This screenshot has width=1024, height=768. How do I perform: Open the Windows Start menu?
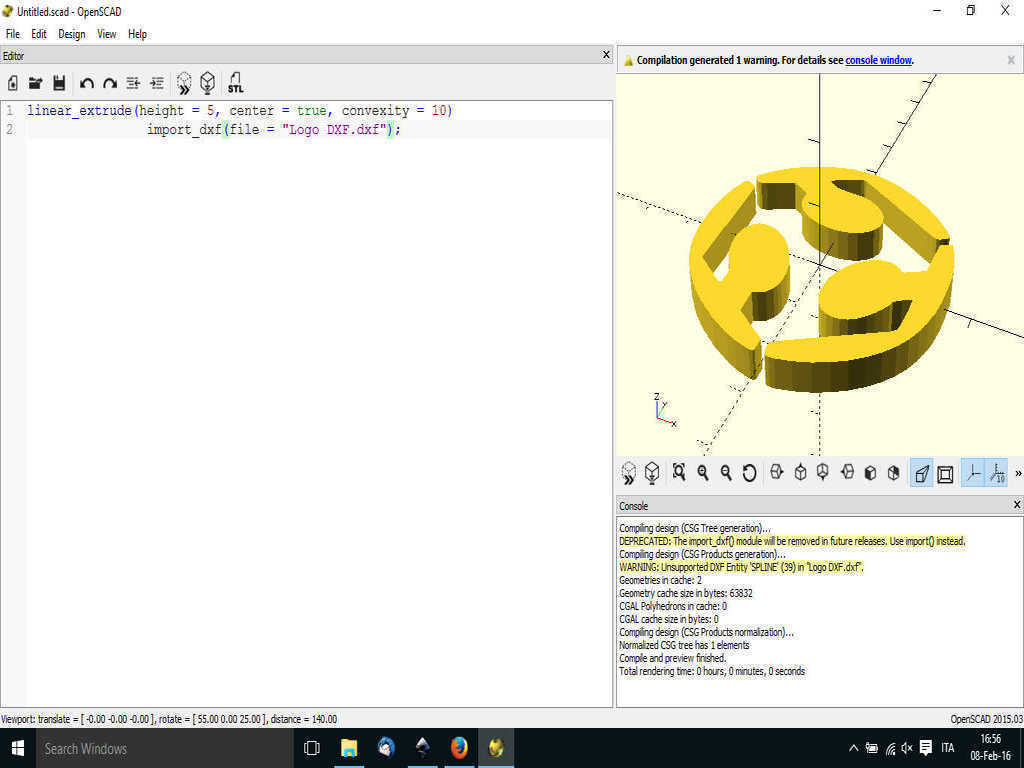[x=18, y=748]
